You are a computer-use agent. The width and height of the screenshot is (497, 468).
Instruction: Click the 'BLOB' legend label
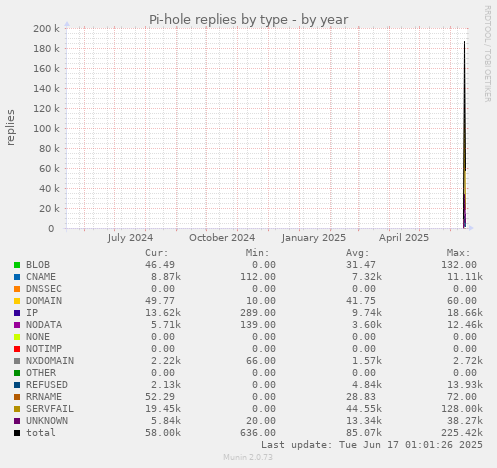[38, 265]
